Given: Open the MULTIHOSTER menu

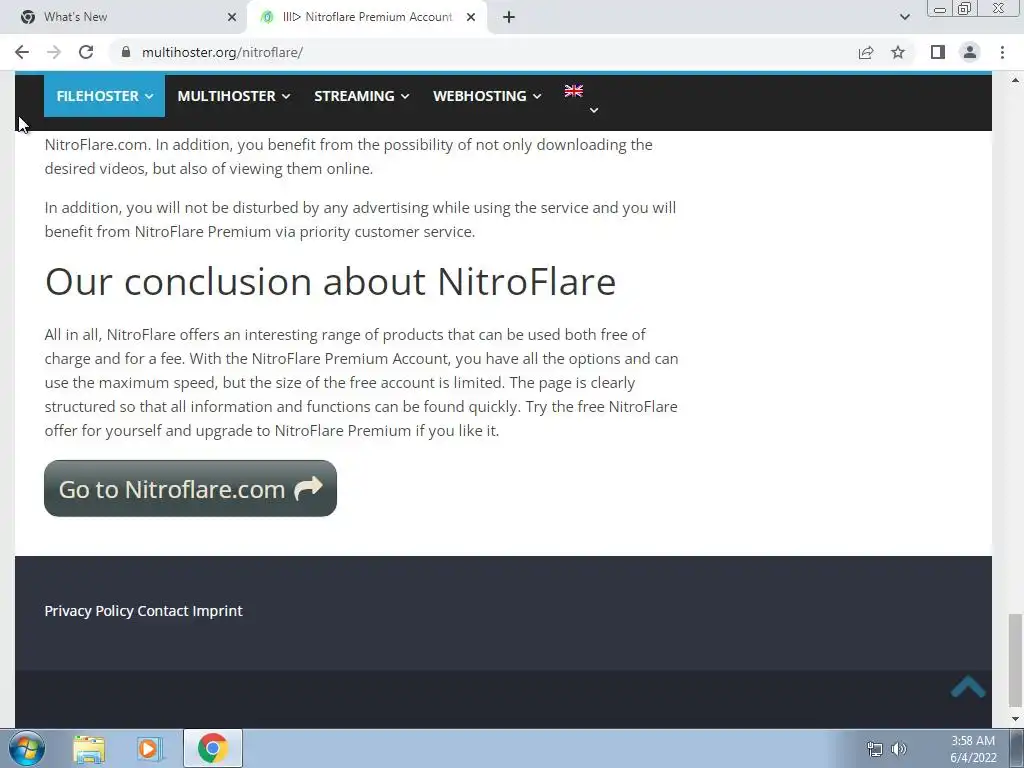Looking at the screenshot, I should (x=233, y=96).
